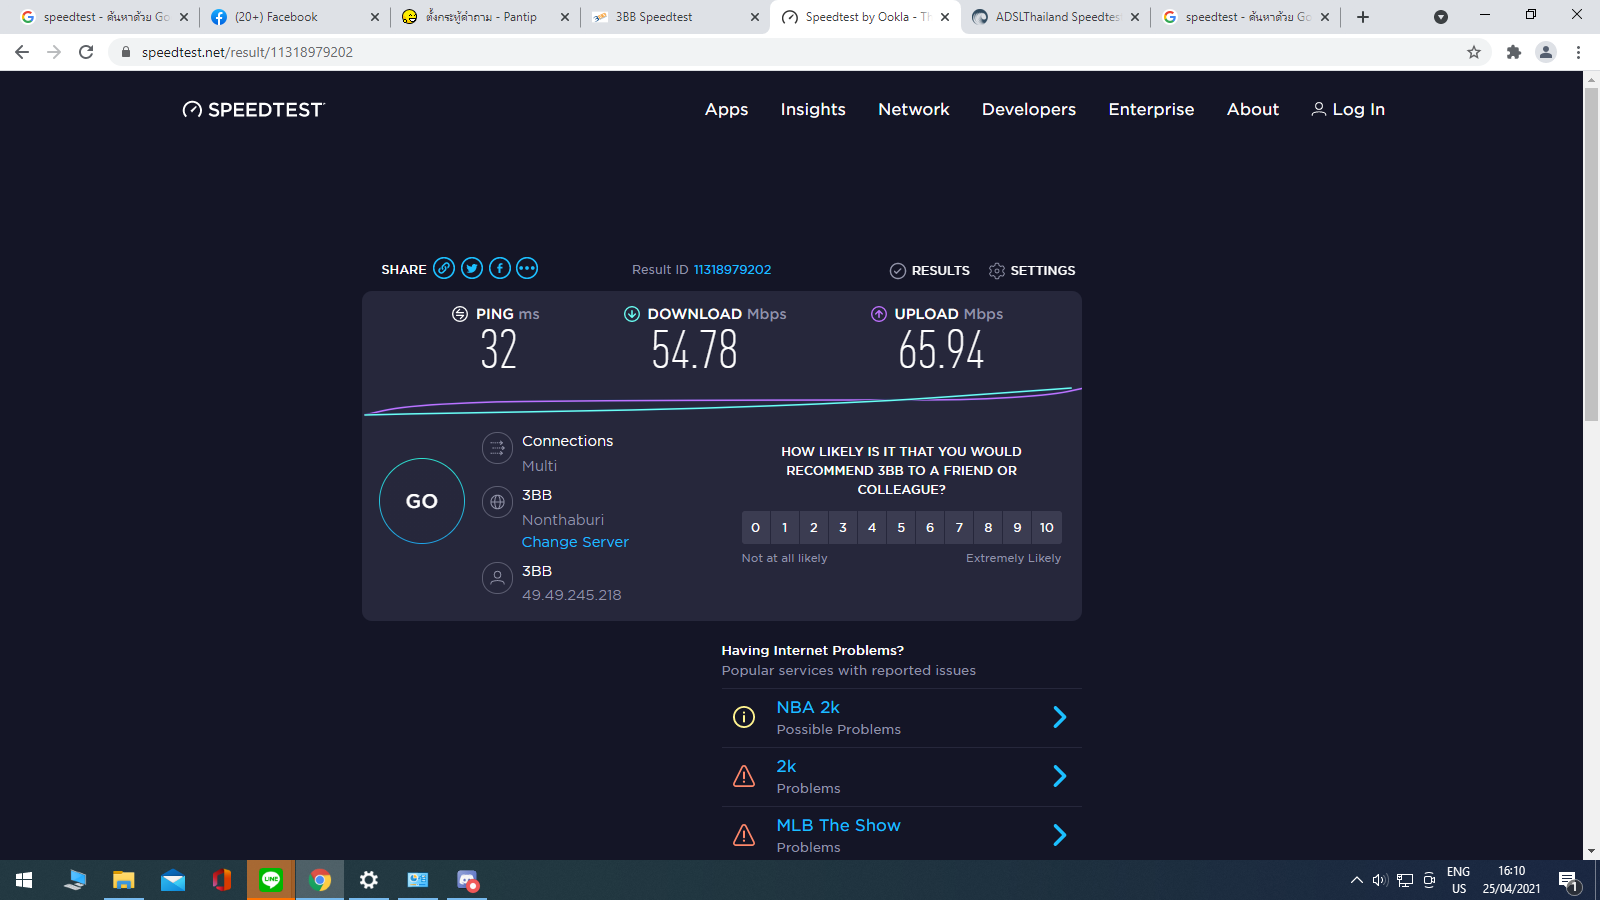Click scrollbar down arrow

point(1591,852)
